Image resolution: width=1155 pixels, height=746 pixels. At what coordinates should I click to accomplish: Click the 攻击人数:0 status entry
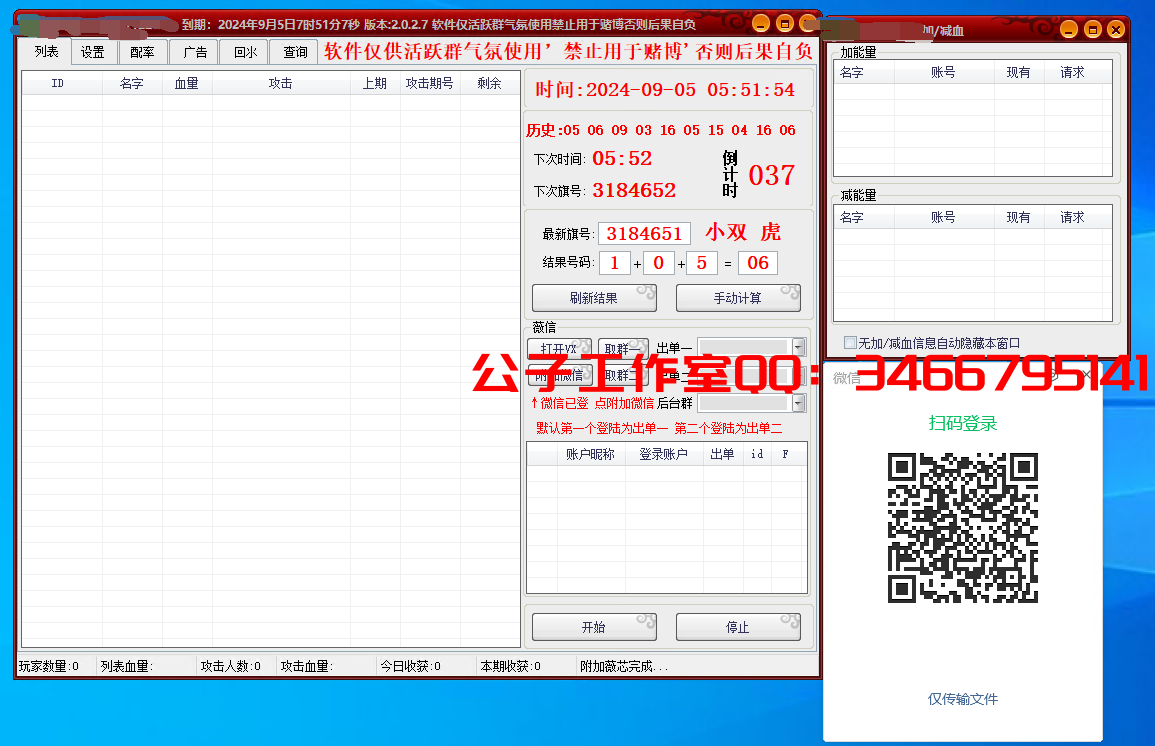point(231,666)
